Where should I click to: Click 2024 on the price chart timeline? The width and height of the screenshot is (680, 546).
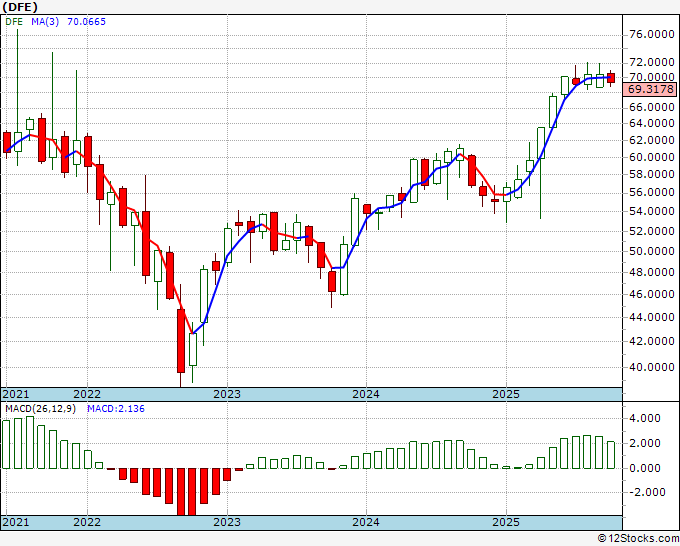pos(366,394)
